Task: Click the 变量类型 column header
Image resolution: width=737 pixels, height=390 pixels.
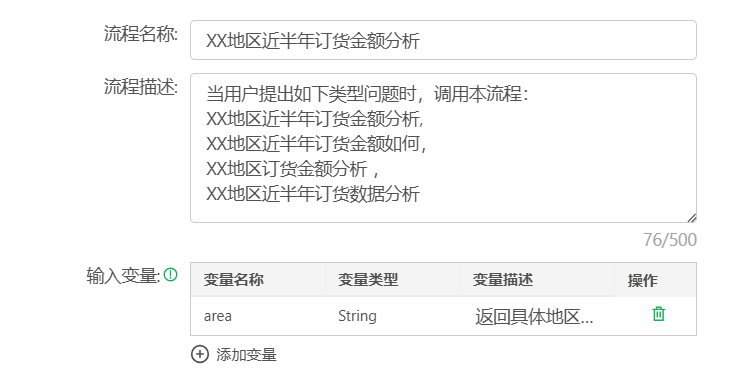Action: click(392, 280)
